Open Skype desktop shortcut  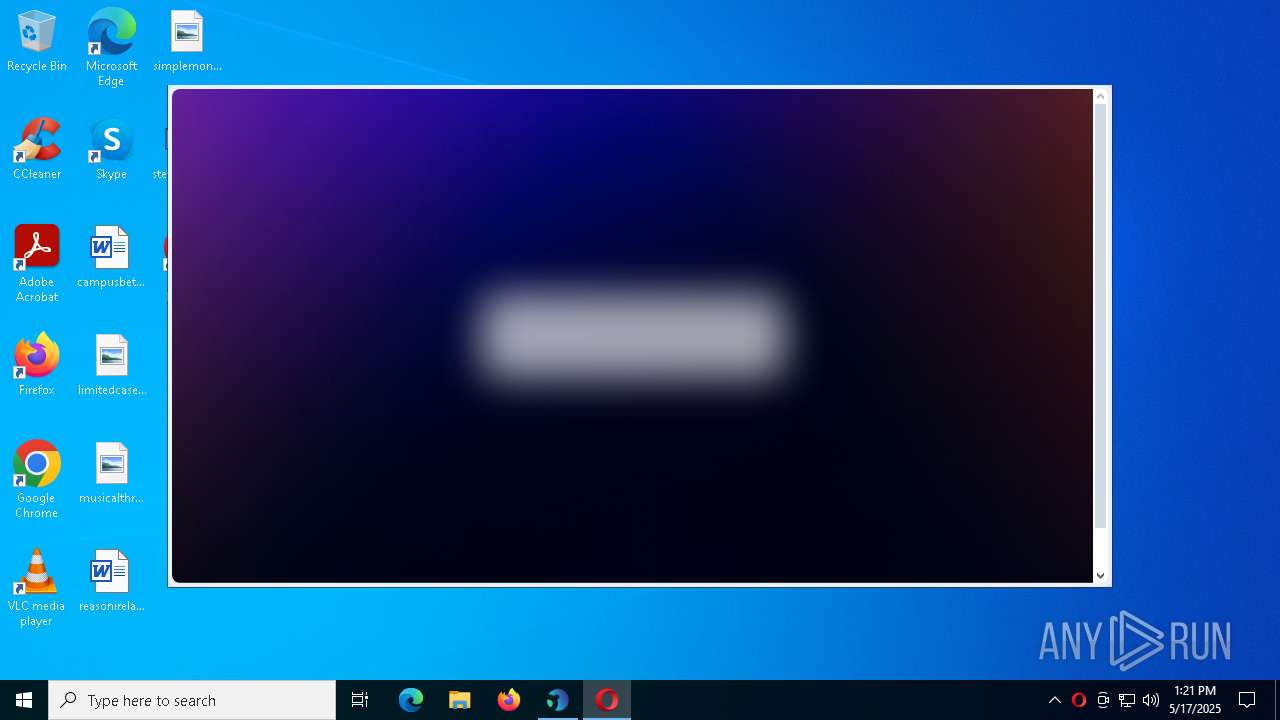(x=111, y=150)
